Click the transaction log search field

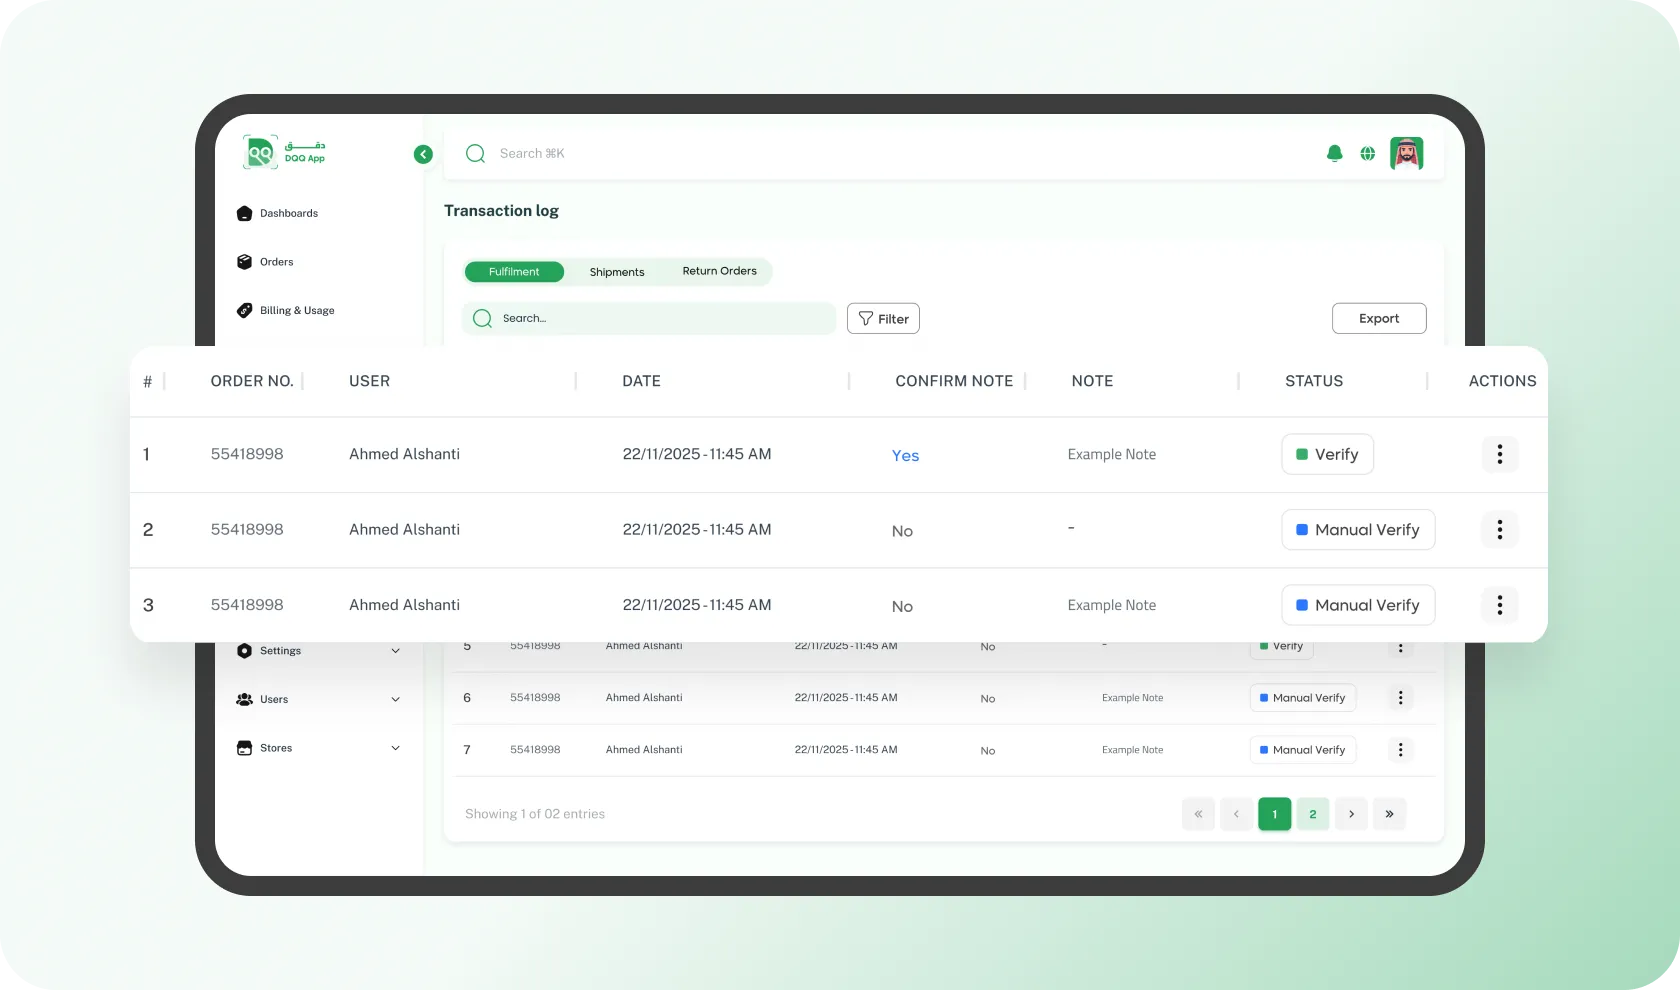tap(660, 318)
